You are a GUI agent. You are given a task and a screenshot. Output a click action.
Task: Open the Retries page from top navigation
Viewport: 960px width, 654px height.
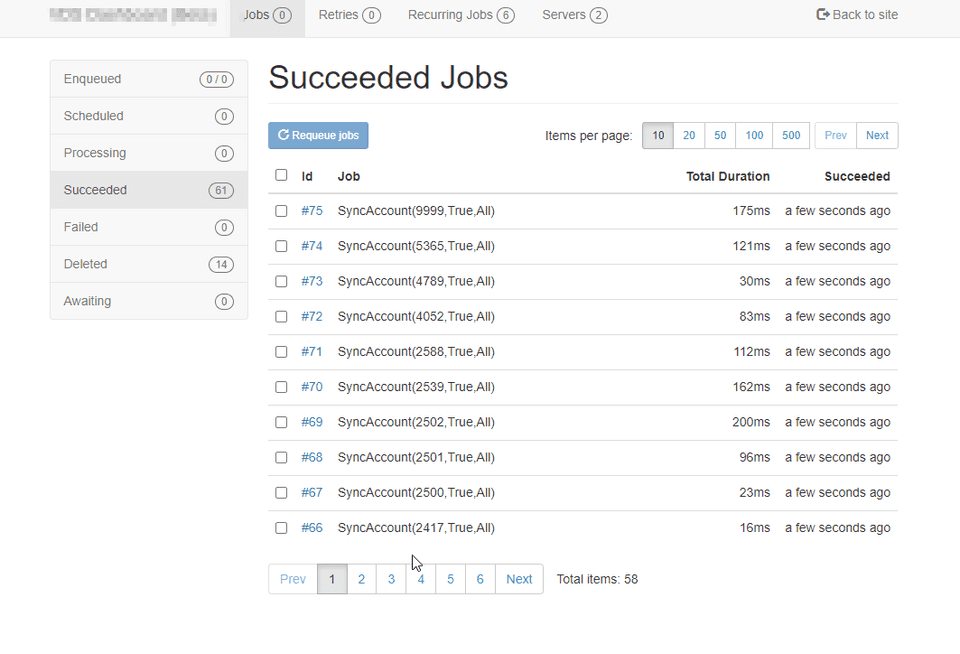click(348, 15)
